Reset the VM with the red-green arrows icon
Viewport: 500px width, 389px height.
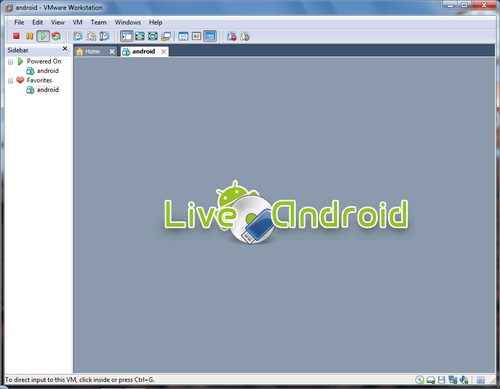tap(56, 36)
